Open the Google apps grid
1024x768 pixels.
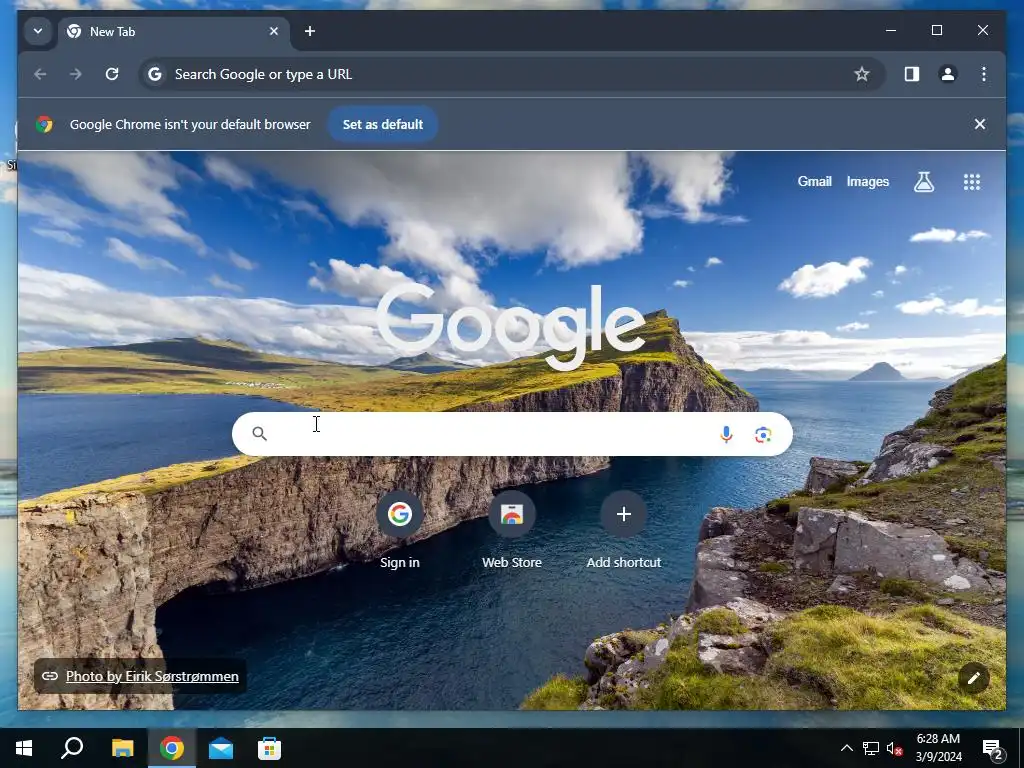coord(972,182)
